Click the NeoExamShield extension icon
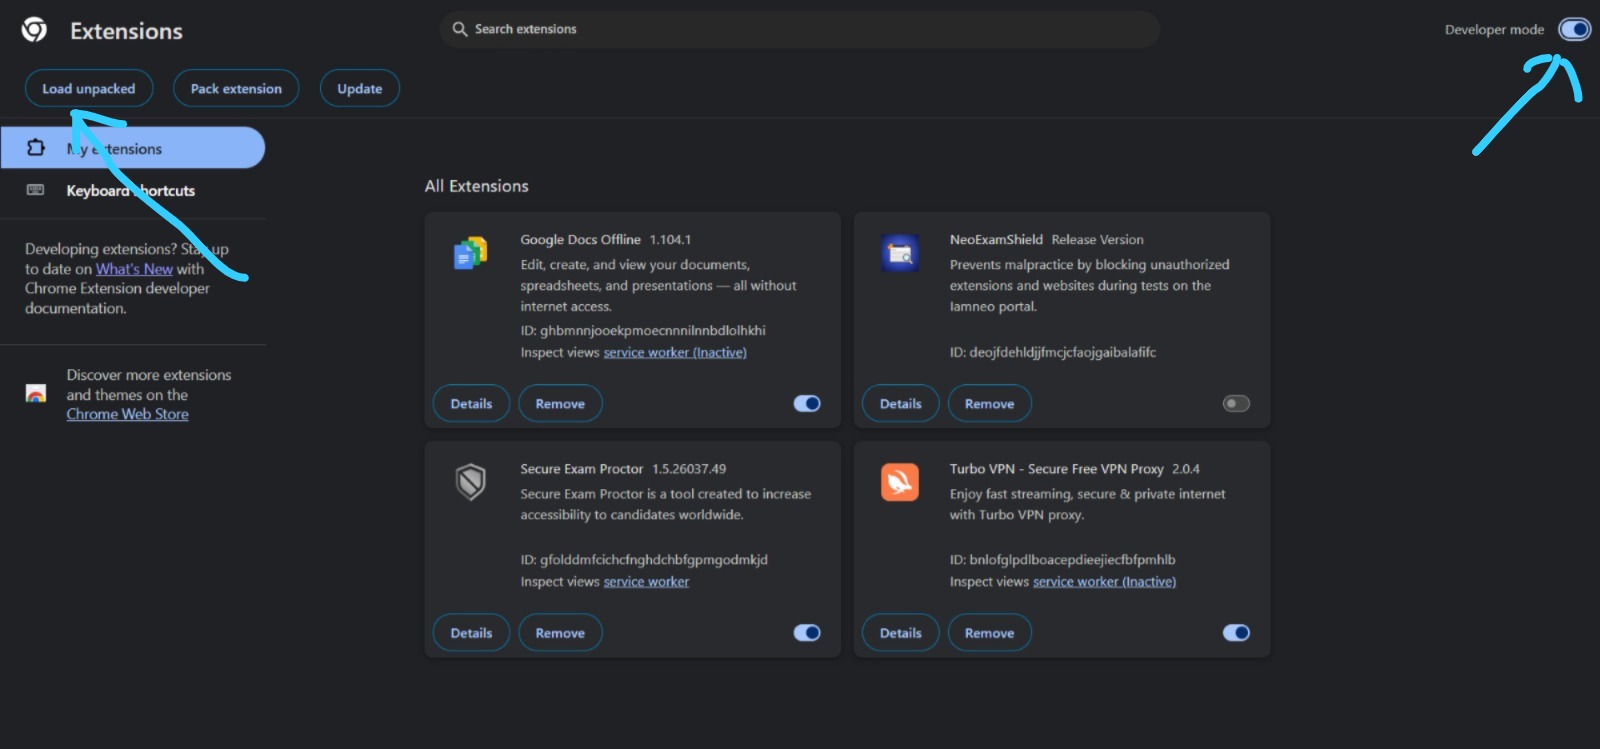Viewport: 1600px width, 749px height. pos(900,254)
